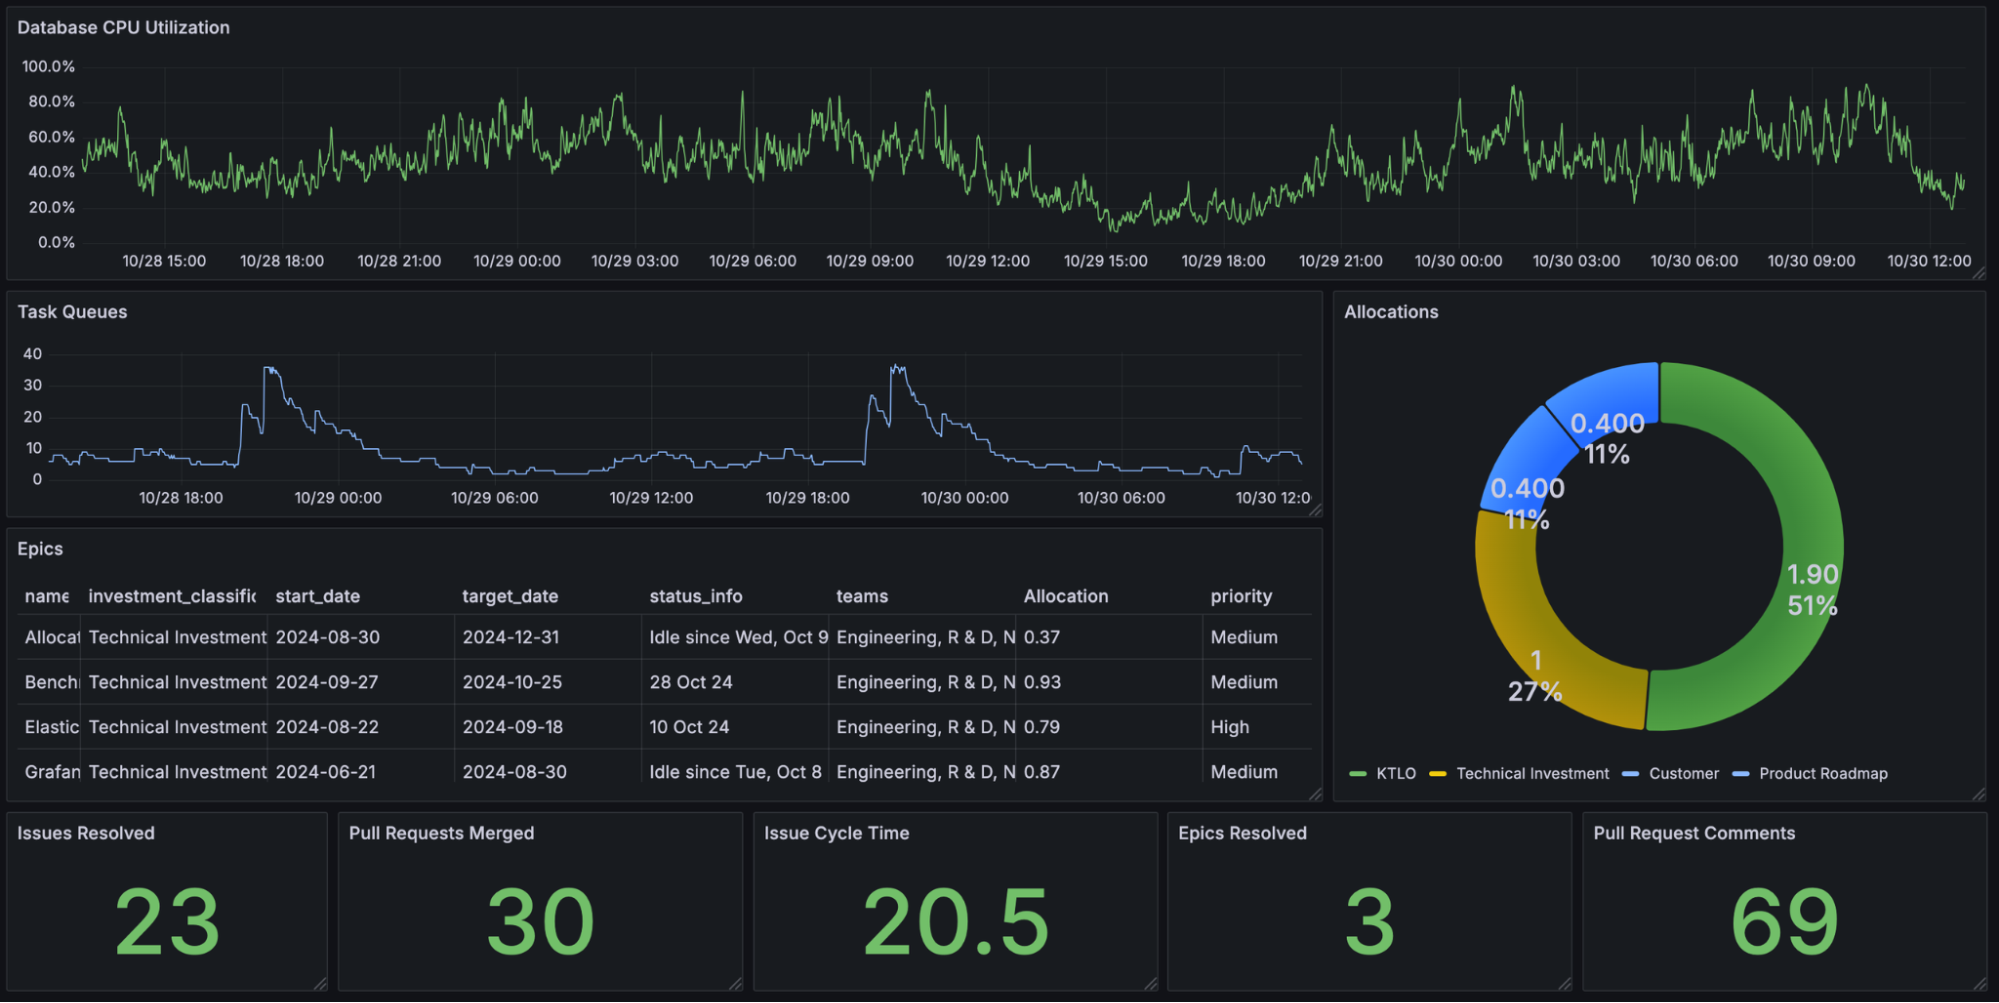Click the resize handle of the Epics panel
Screen dimensions: 1999x1003
(1315, 794)
